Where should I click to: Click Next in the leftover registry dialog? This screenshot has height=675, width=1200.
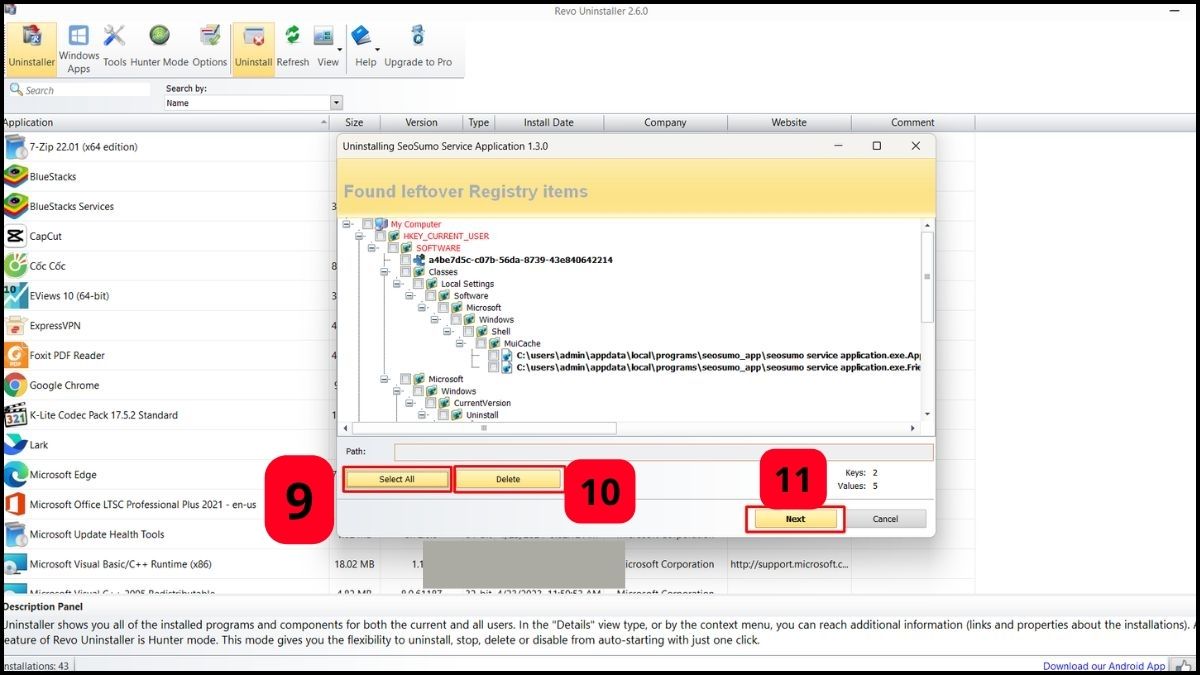point(795,519)
